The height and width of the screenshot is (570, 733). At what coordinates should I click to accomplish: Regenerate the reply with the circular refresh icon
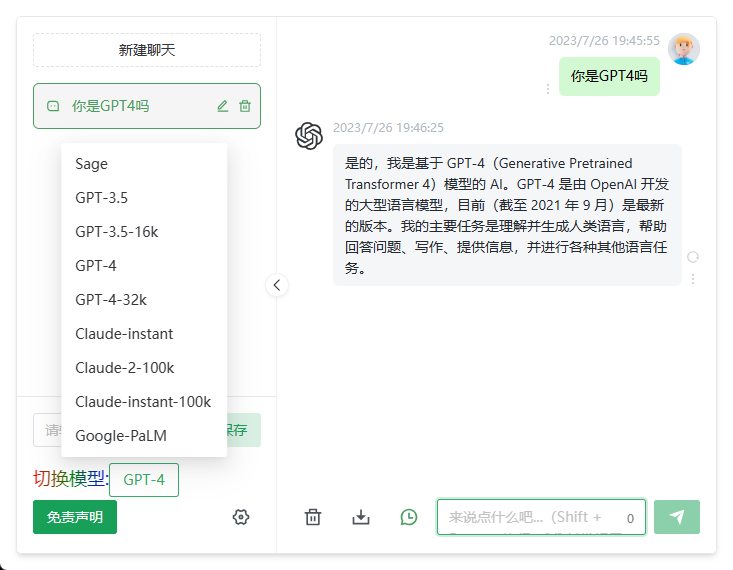pyautogui.click(x=693, y=257)
